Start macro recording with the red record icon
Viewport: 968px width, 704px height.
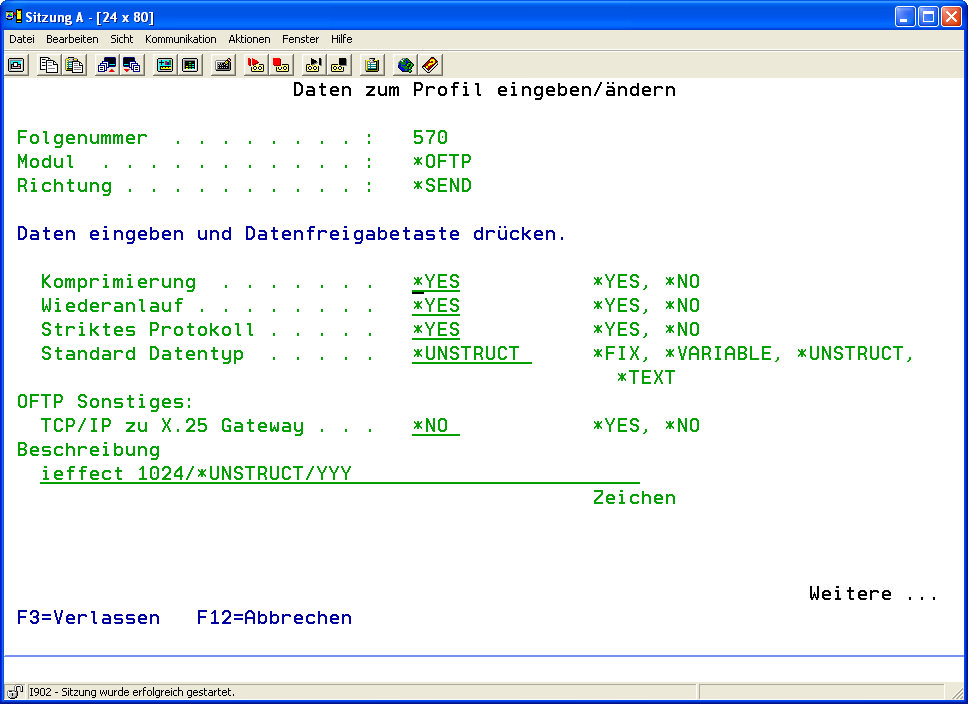click(x=256, y=65)
